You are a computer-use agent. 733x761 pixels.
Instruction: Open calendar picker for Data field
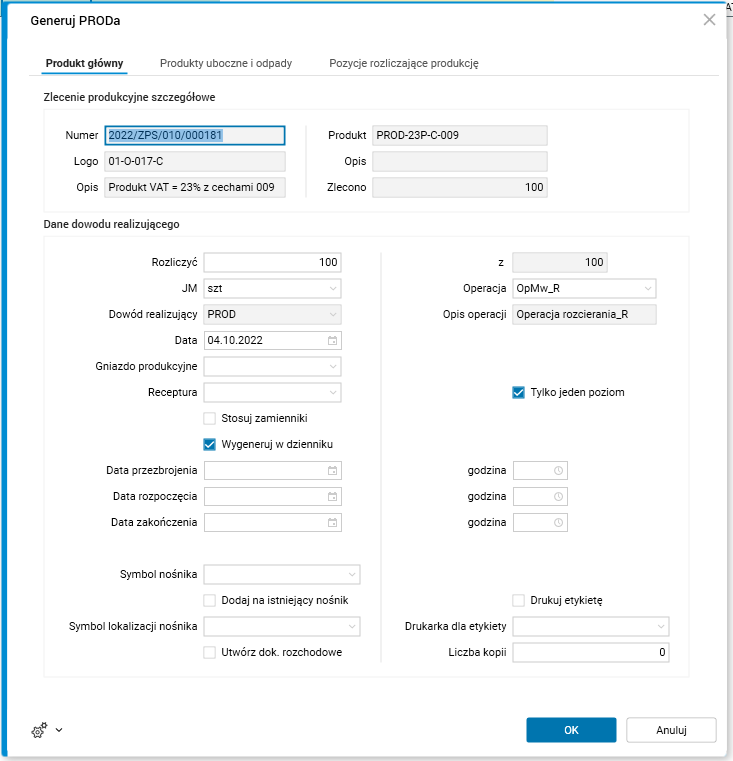point(333,340)
